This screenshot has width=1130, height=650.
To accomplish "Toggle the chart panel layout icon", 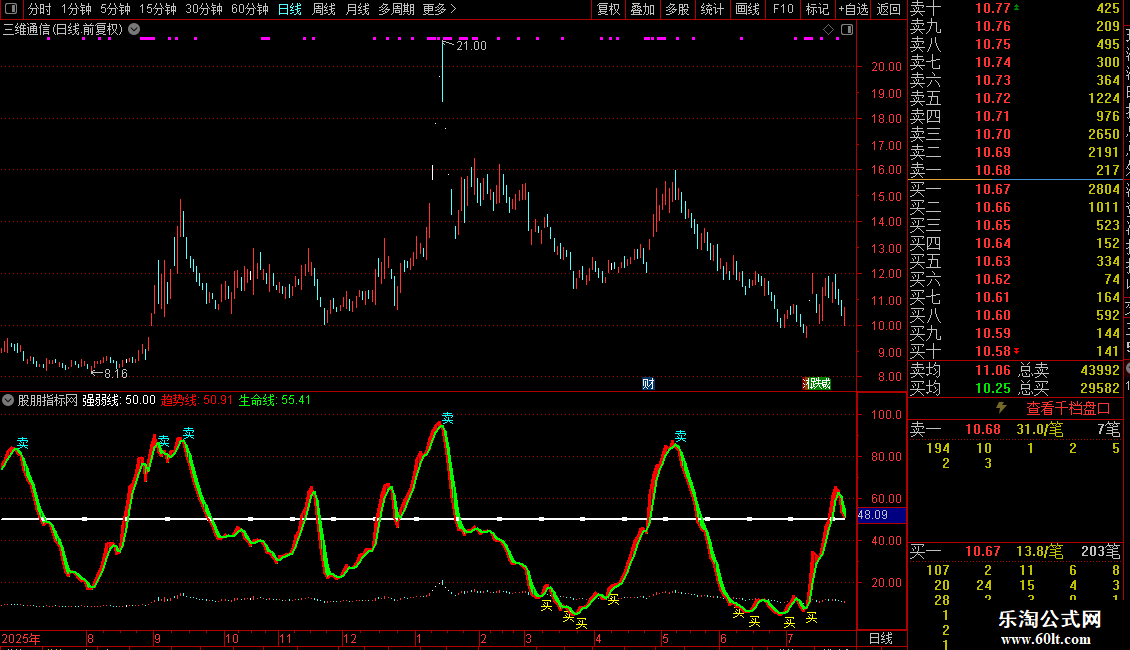I will [848, 30].
